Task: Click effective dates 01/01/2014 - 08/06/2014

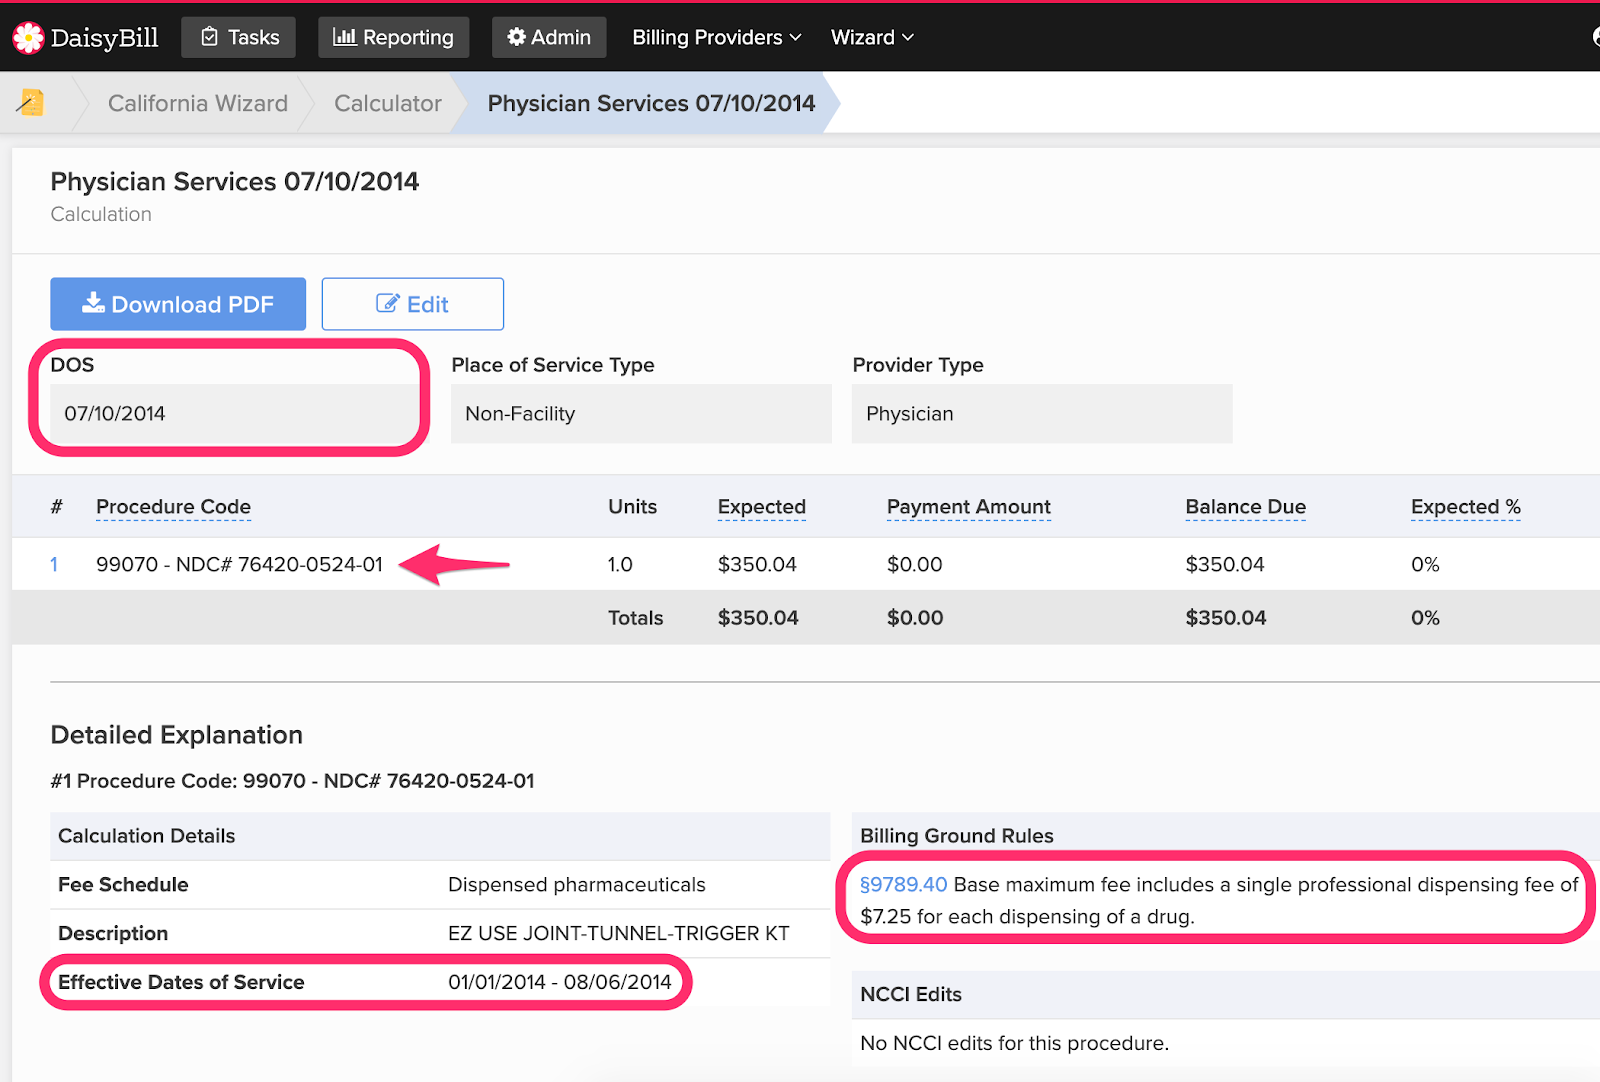Action: pos(559,982)
